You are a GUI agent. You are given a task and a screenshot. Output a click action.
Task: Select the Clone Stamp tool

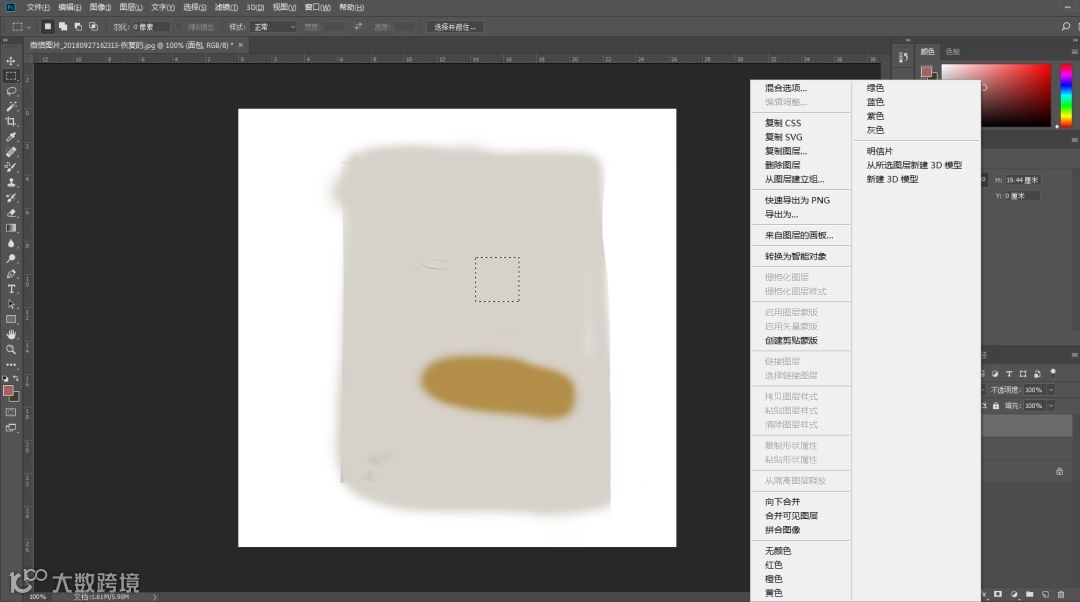[x=11, y=182]
